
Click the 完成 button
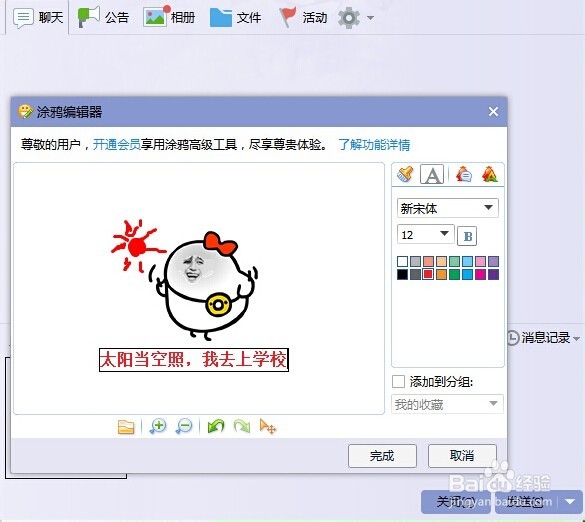click(x=382, y=456)
